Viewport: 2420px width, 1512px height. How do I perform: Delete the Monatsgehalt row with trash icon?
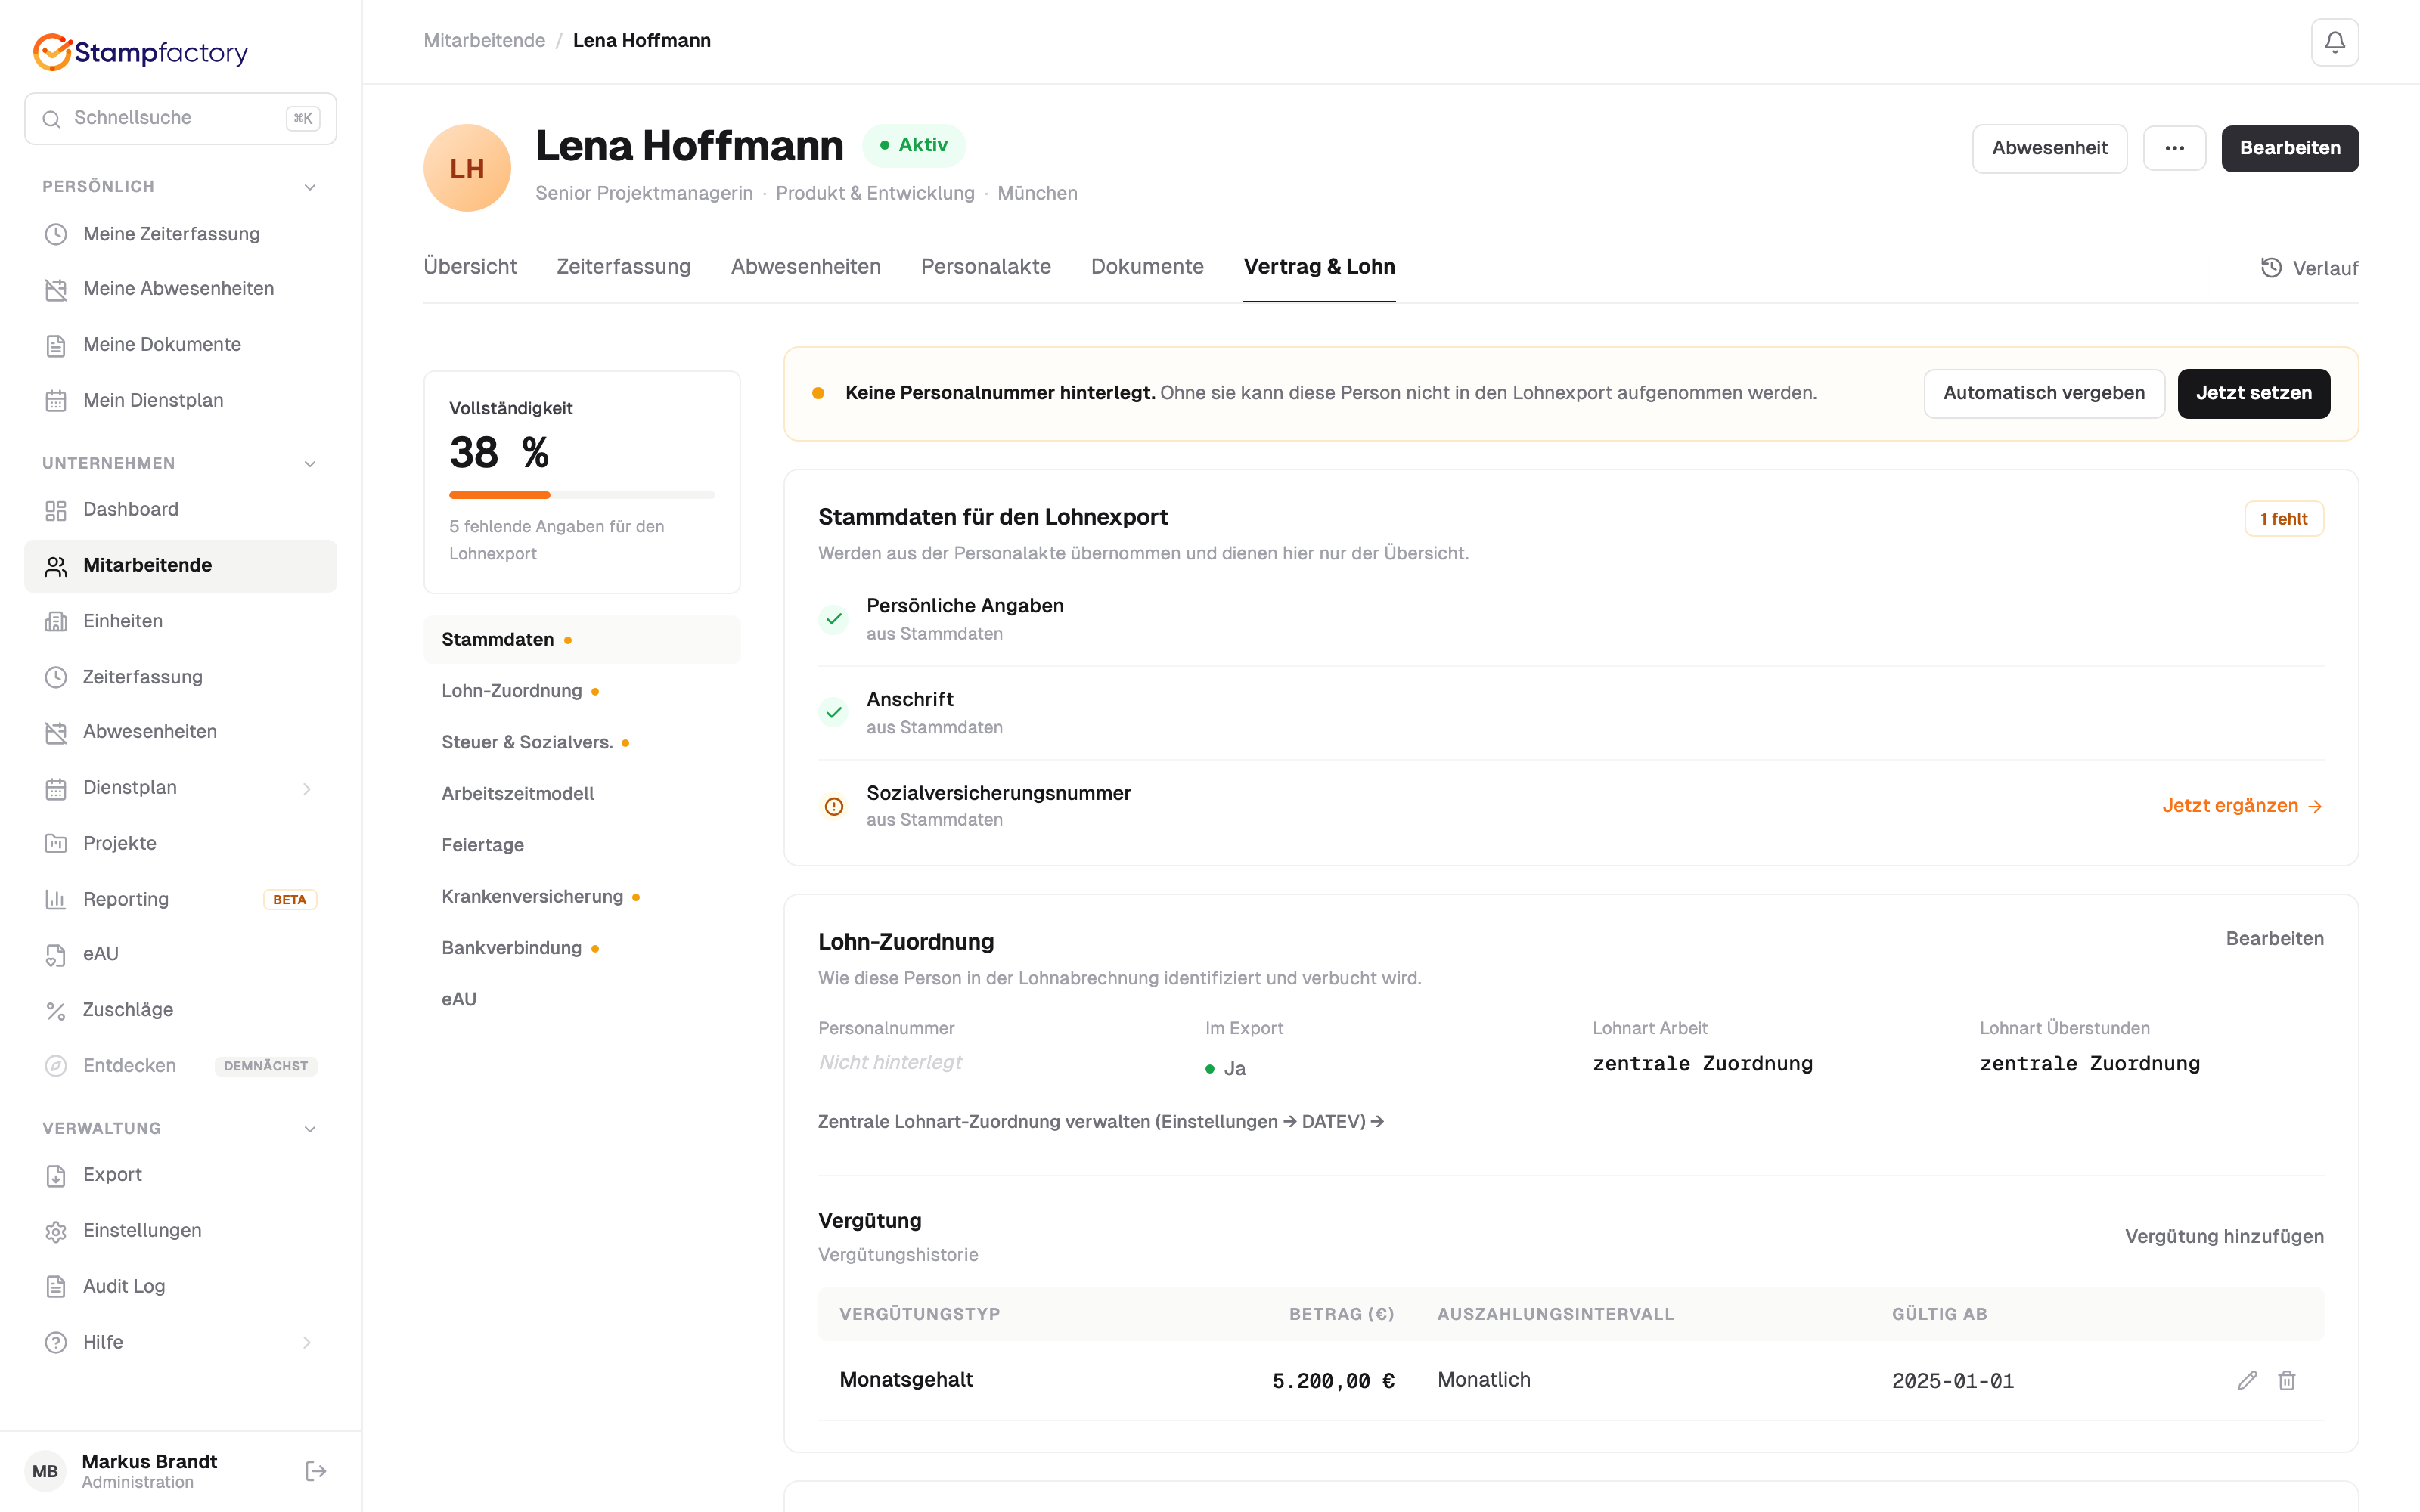pos(2287,1380)
